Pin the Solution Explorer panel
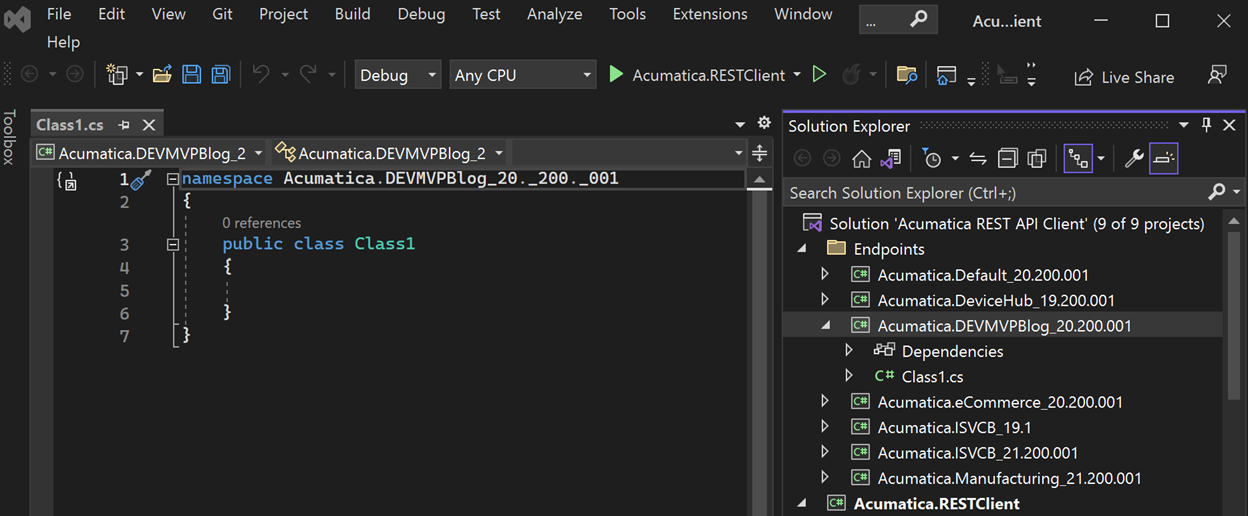This screenshot has width=1248, height=516. pyautogui.click(x=1206, y=125)
